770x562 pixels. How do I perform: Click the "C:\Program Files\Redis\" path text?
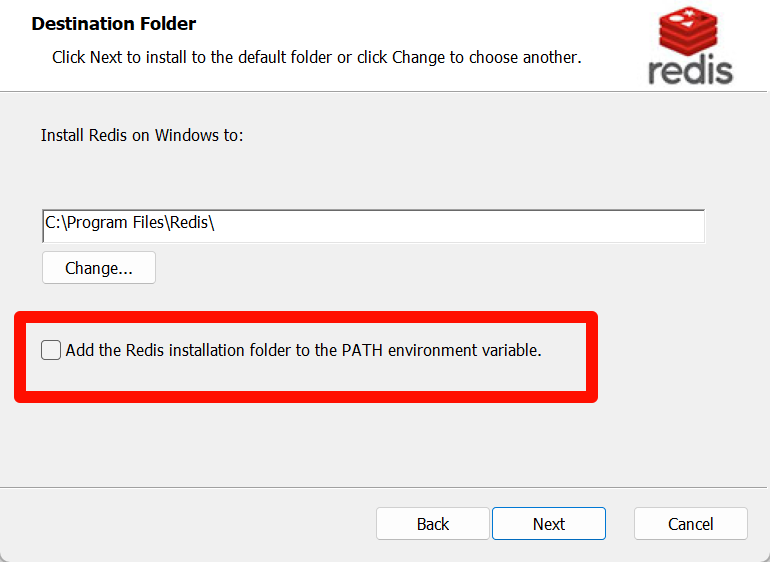click(x=130, y=224)
